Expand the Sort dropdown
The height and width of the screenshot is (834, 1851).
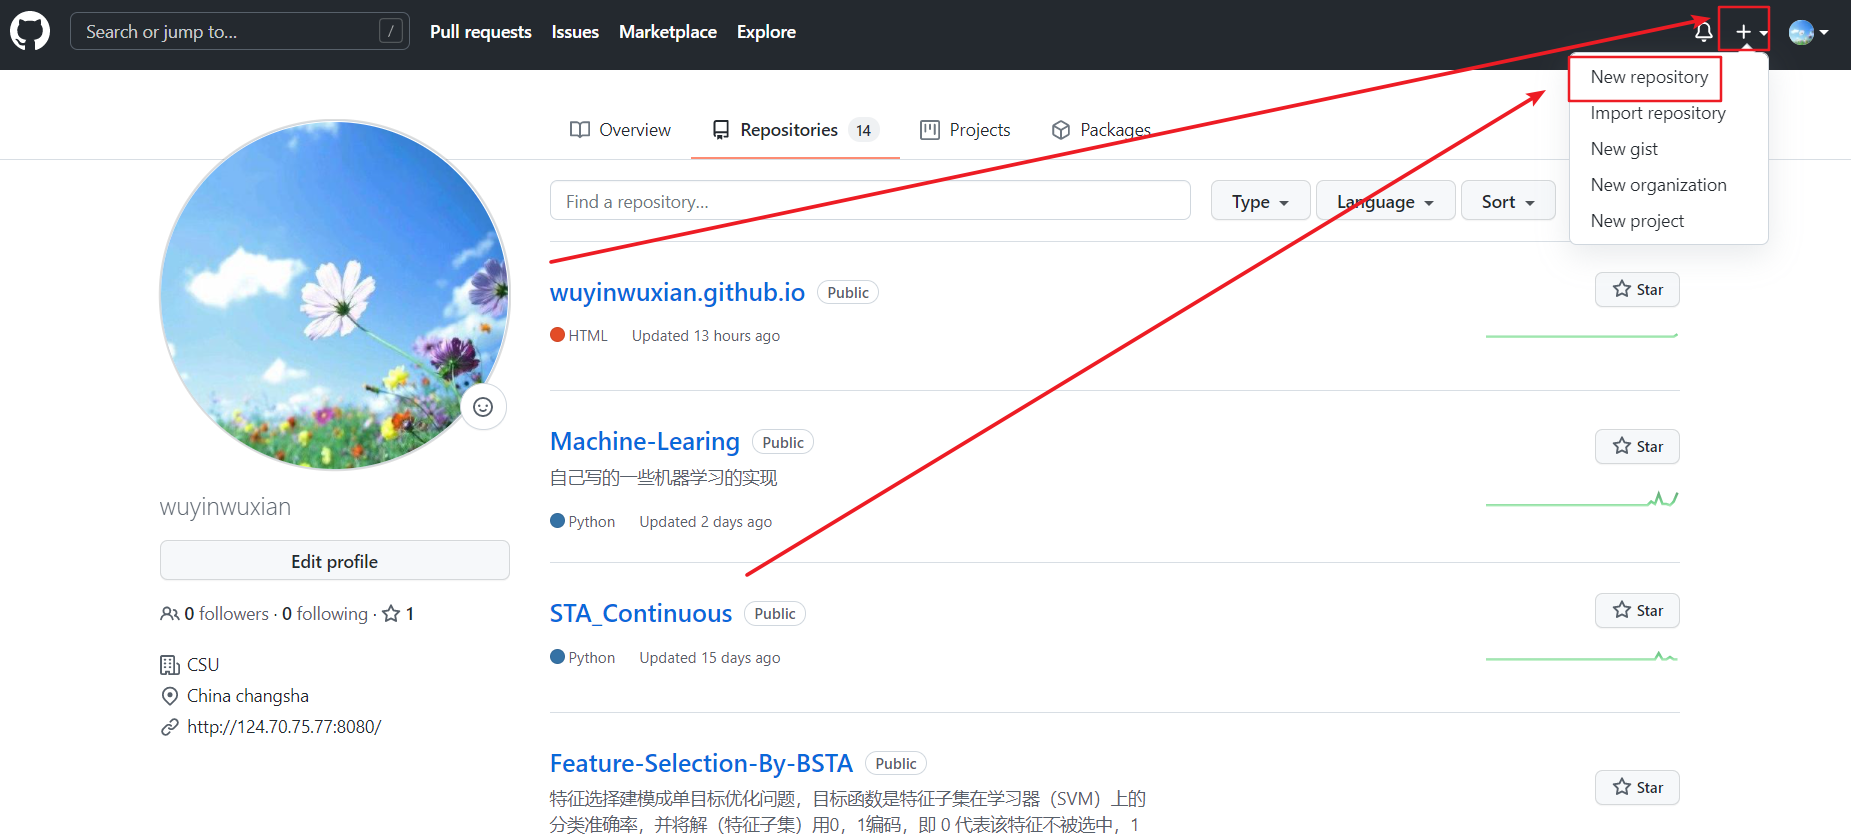(x=1508, y=201)
